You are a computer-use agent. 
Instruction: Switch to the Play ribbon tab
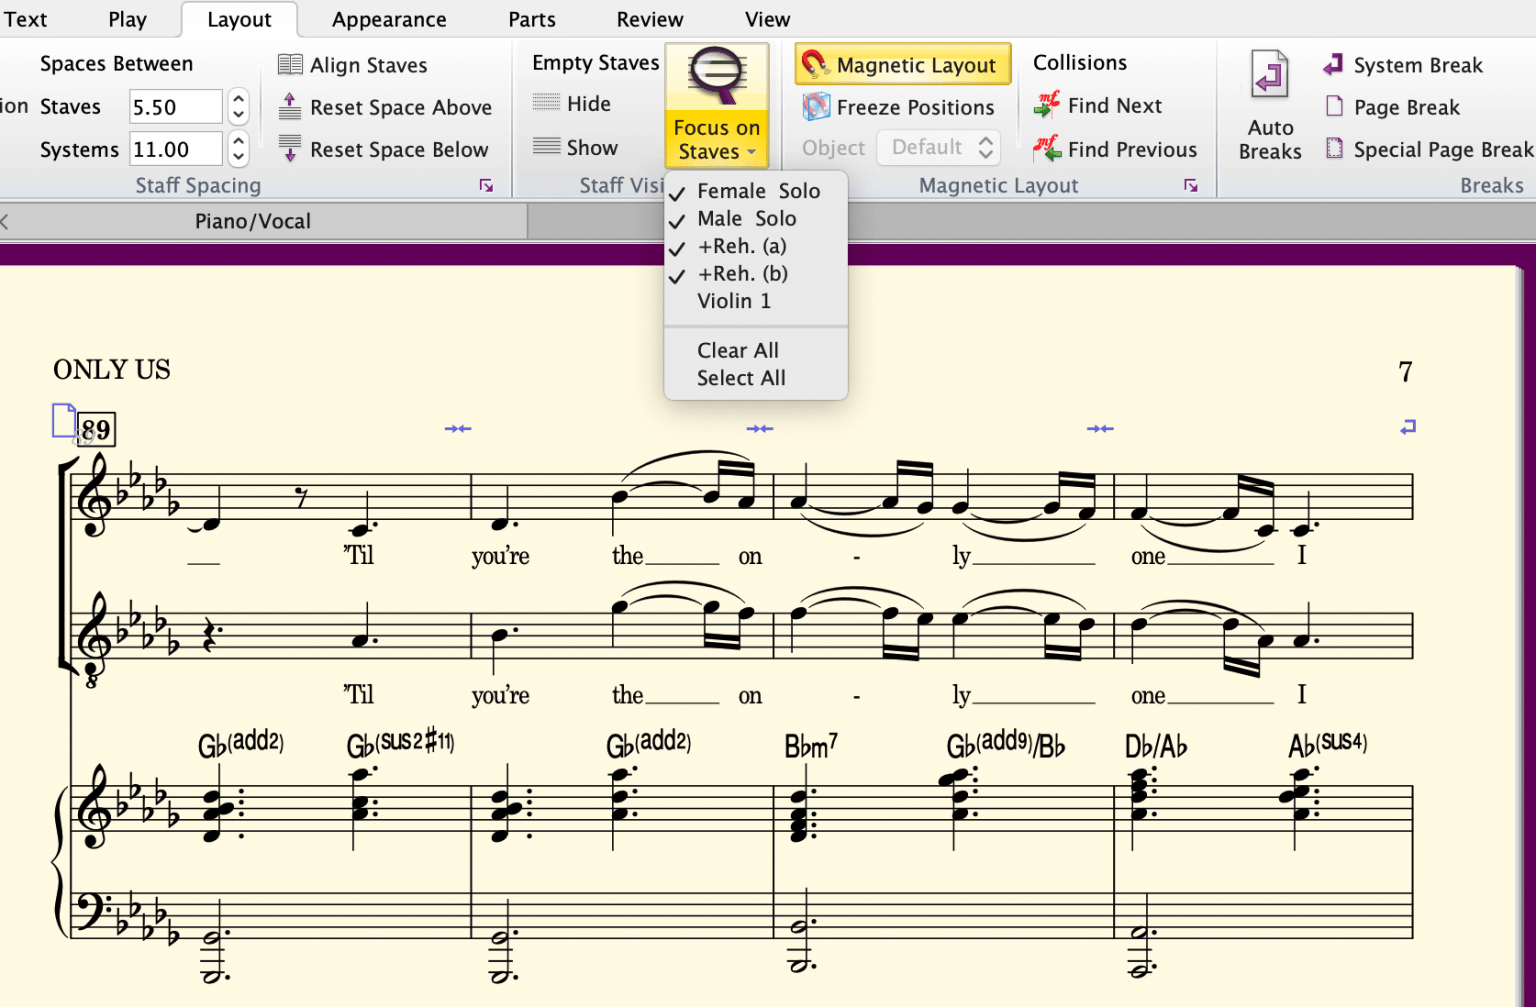point(127,19)
